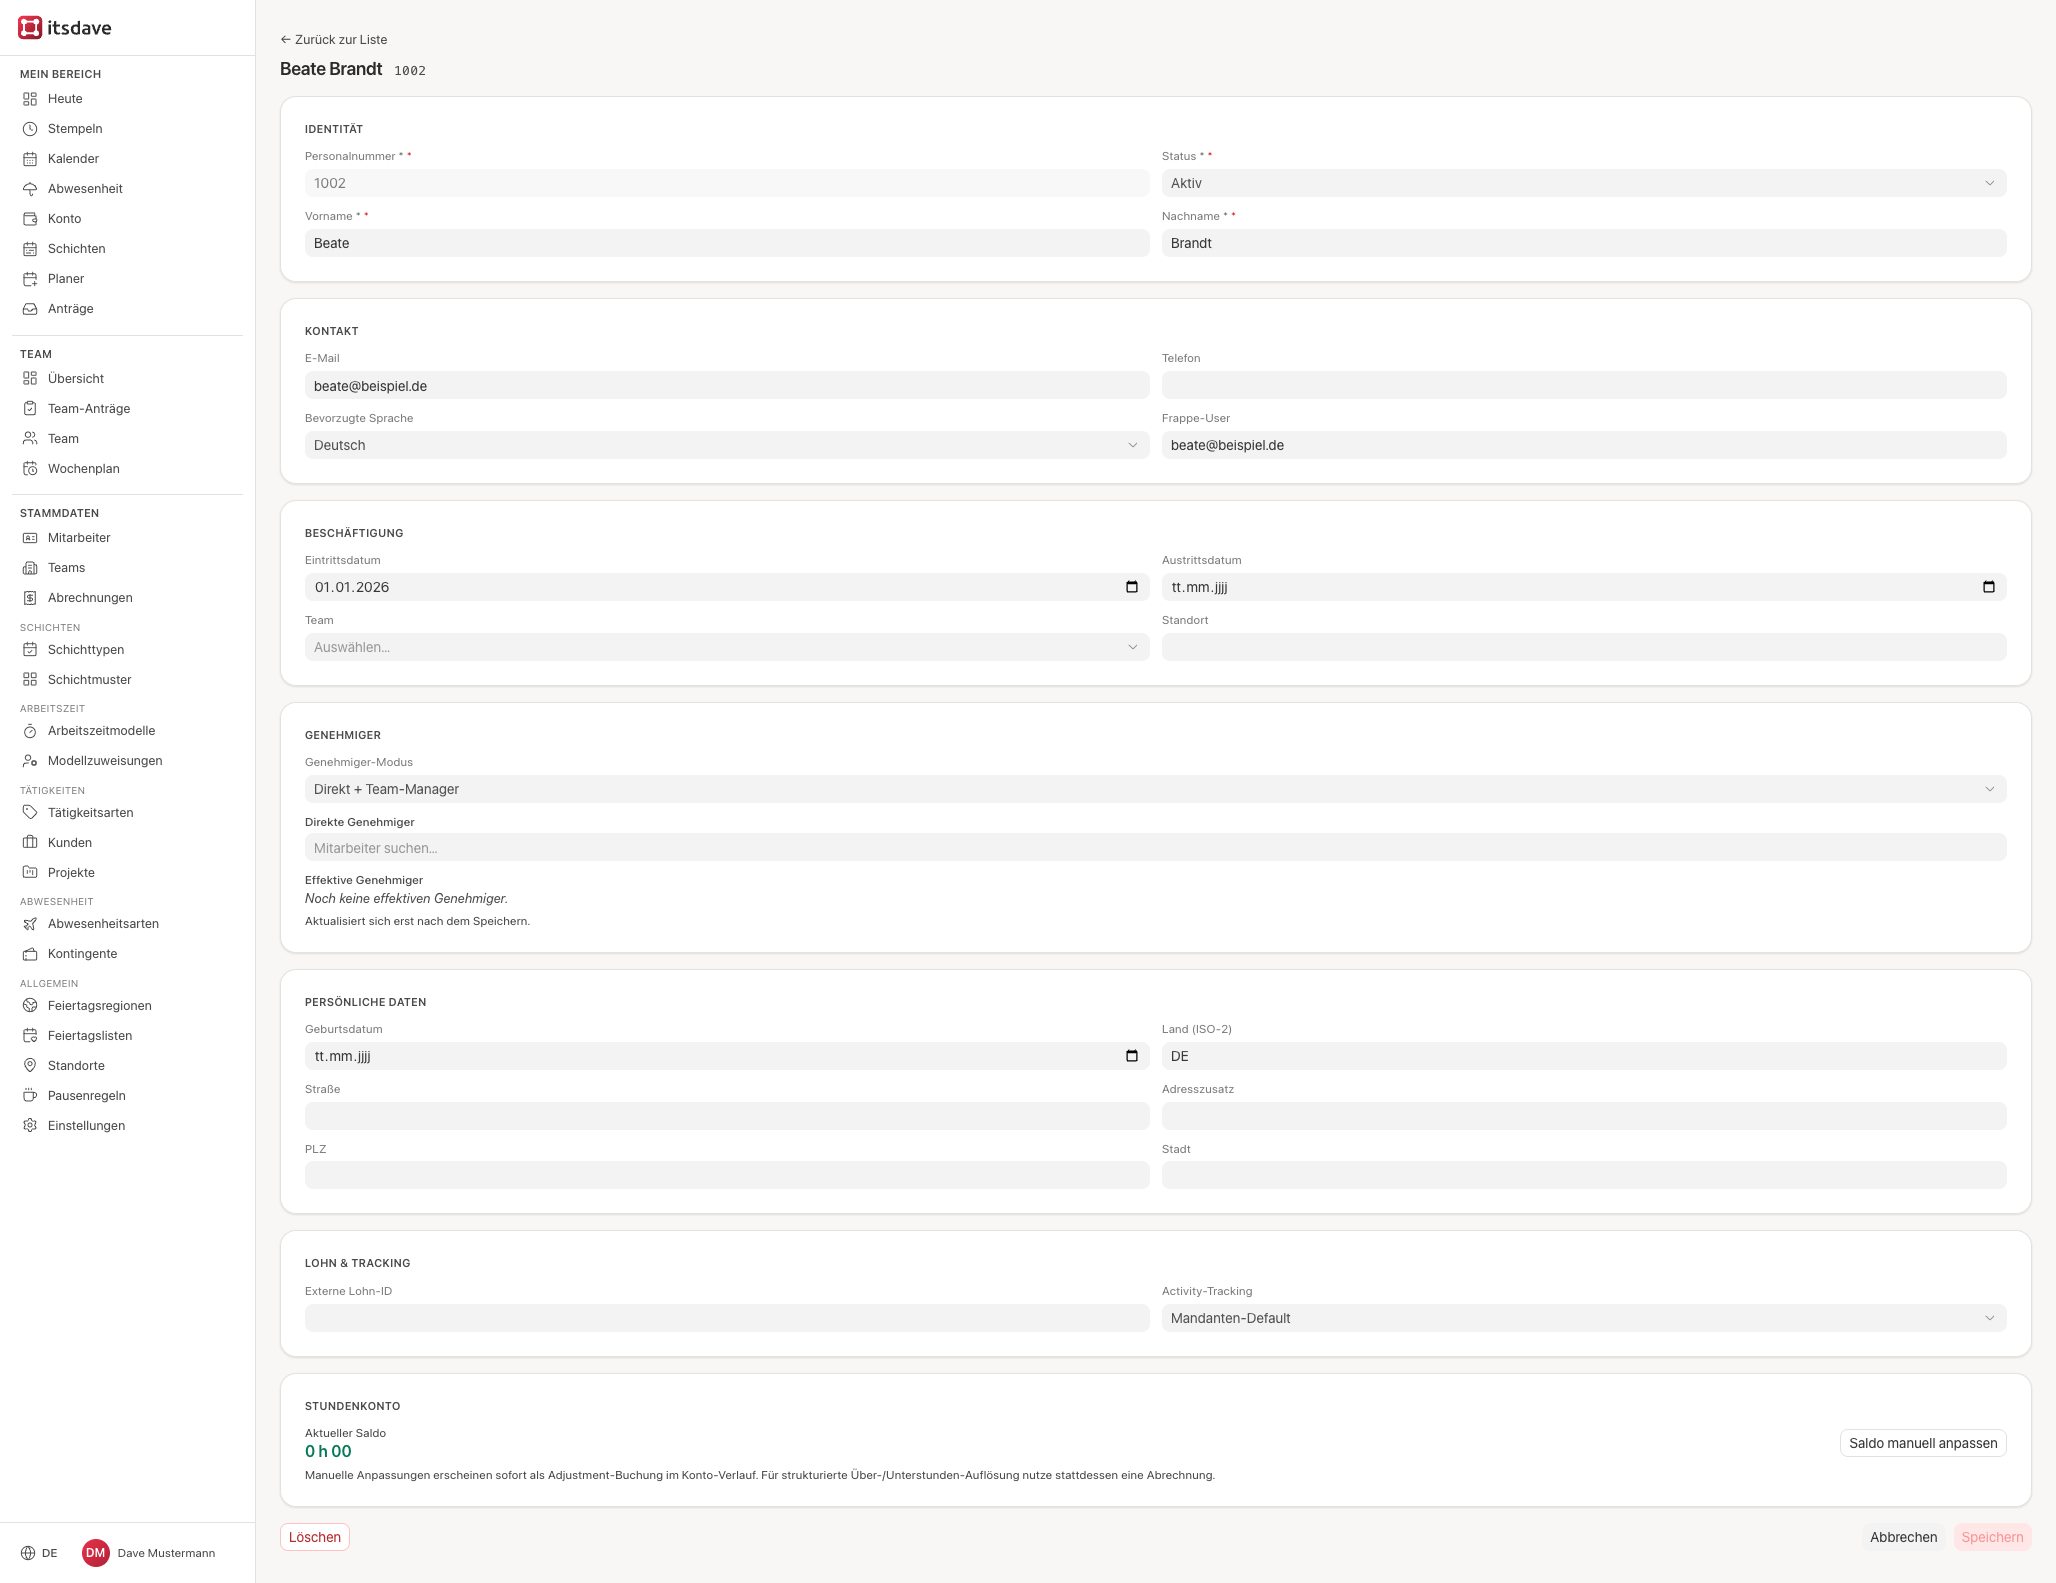The image size is (2056, 1583).
Task: Click the Land (ISO-2) field
Action: 1584,1056
